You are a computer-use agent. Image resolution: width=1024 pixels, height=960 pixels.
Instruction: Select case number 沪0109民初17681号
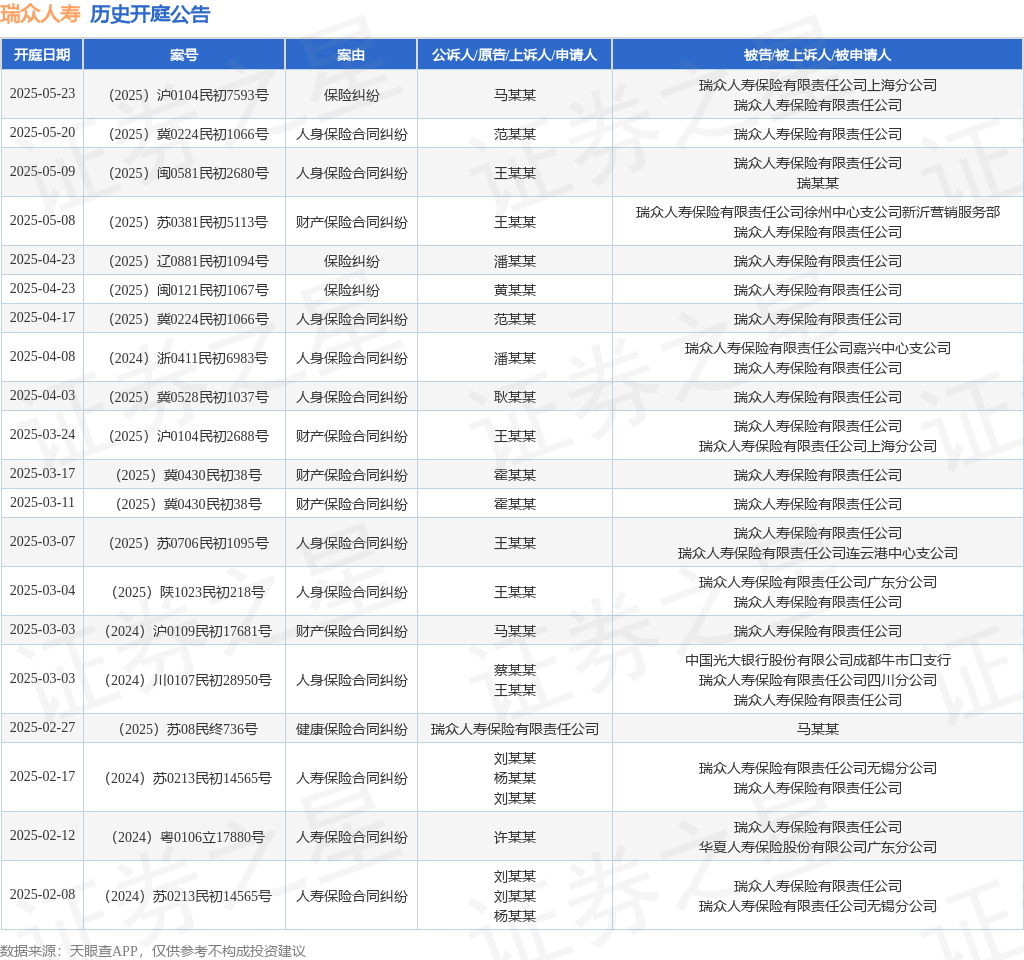(x=188, y=632)
